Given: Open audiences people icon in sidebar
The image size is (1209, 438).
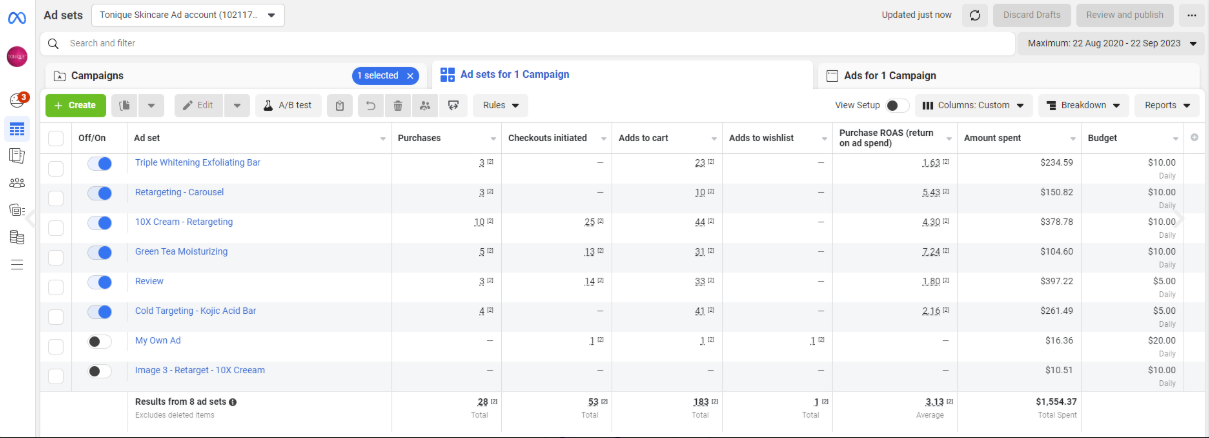Looking at the screenshot, I should [17, 183].
